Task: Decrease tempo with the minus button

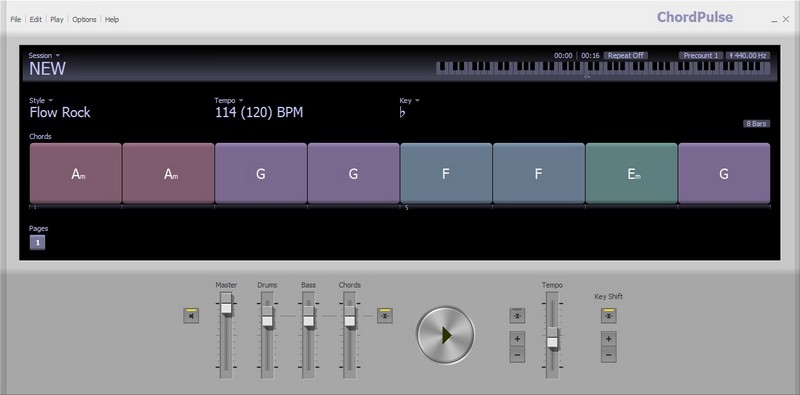Action: [x=517, y=355]
